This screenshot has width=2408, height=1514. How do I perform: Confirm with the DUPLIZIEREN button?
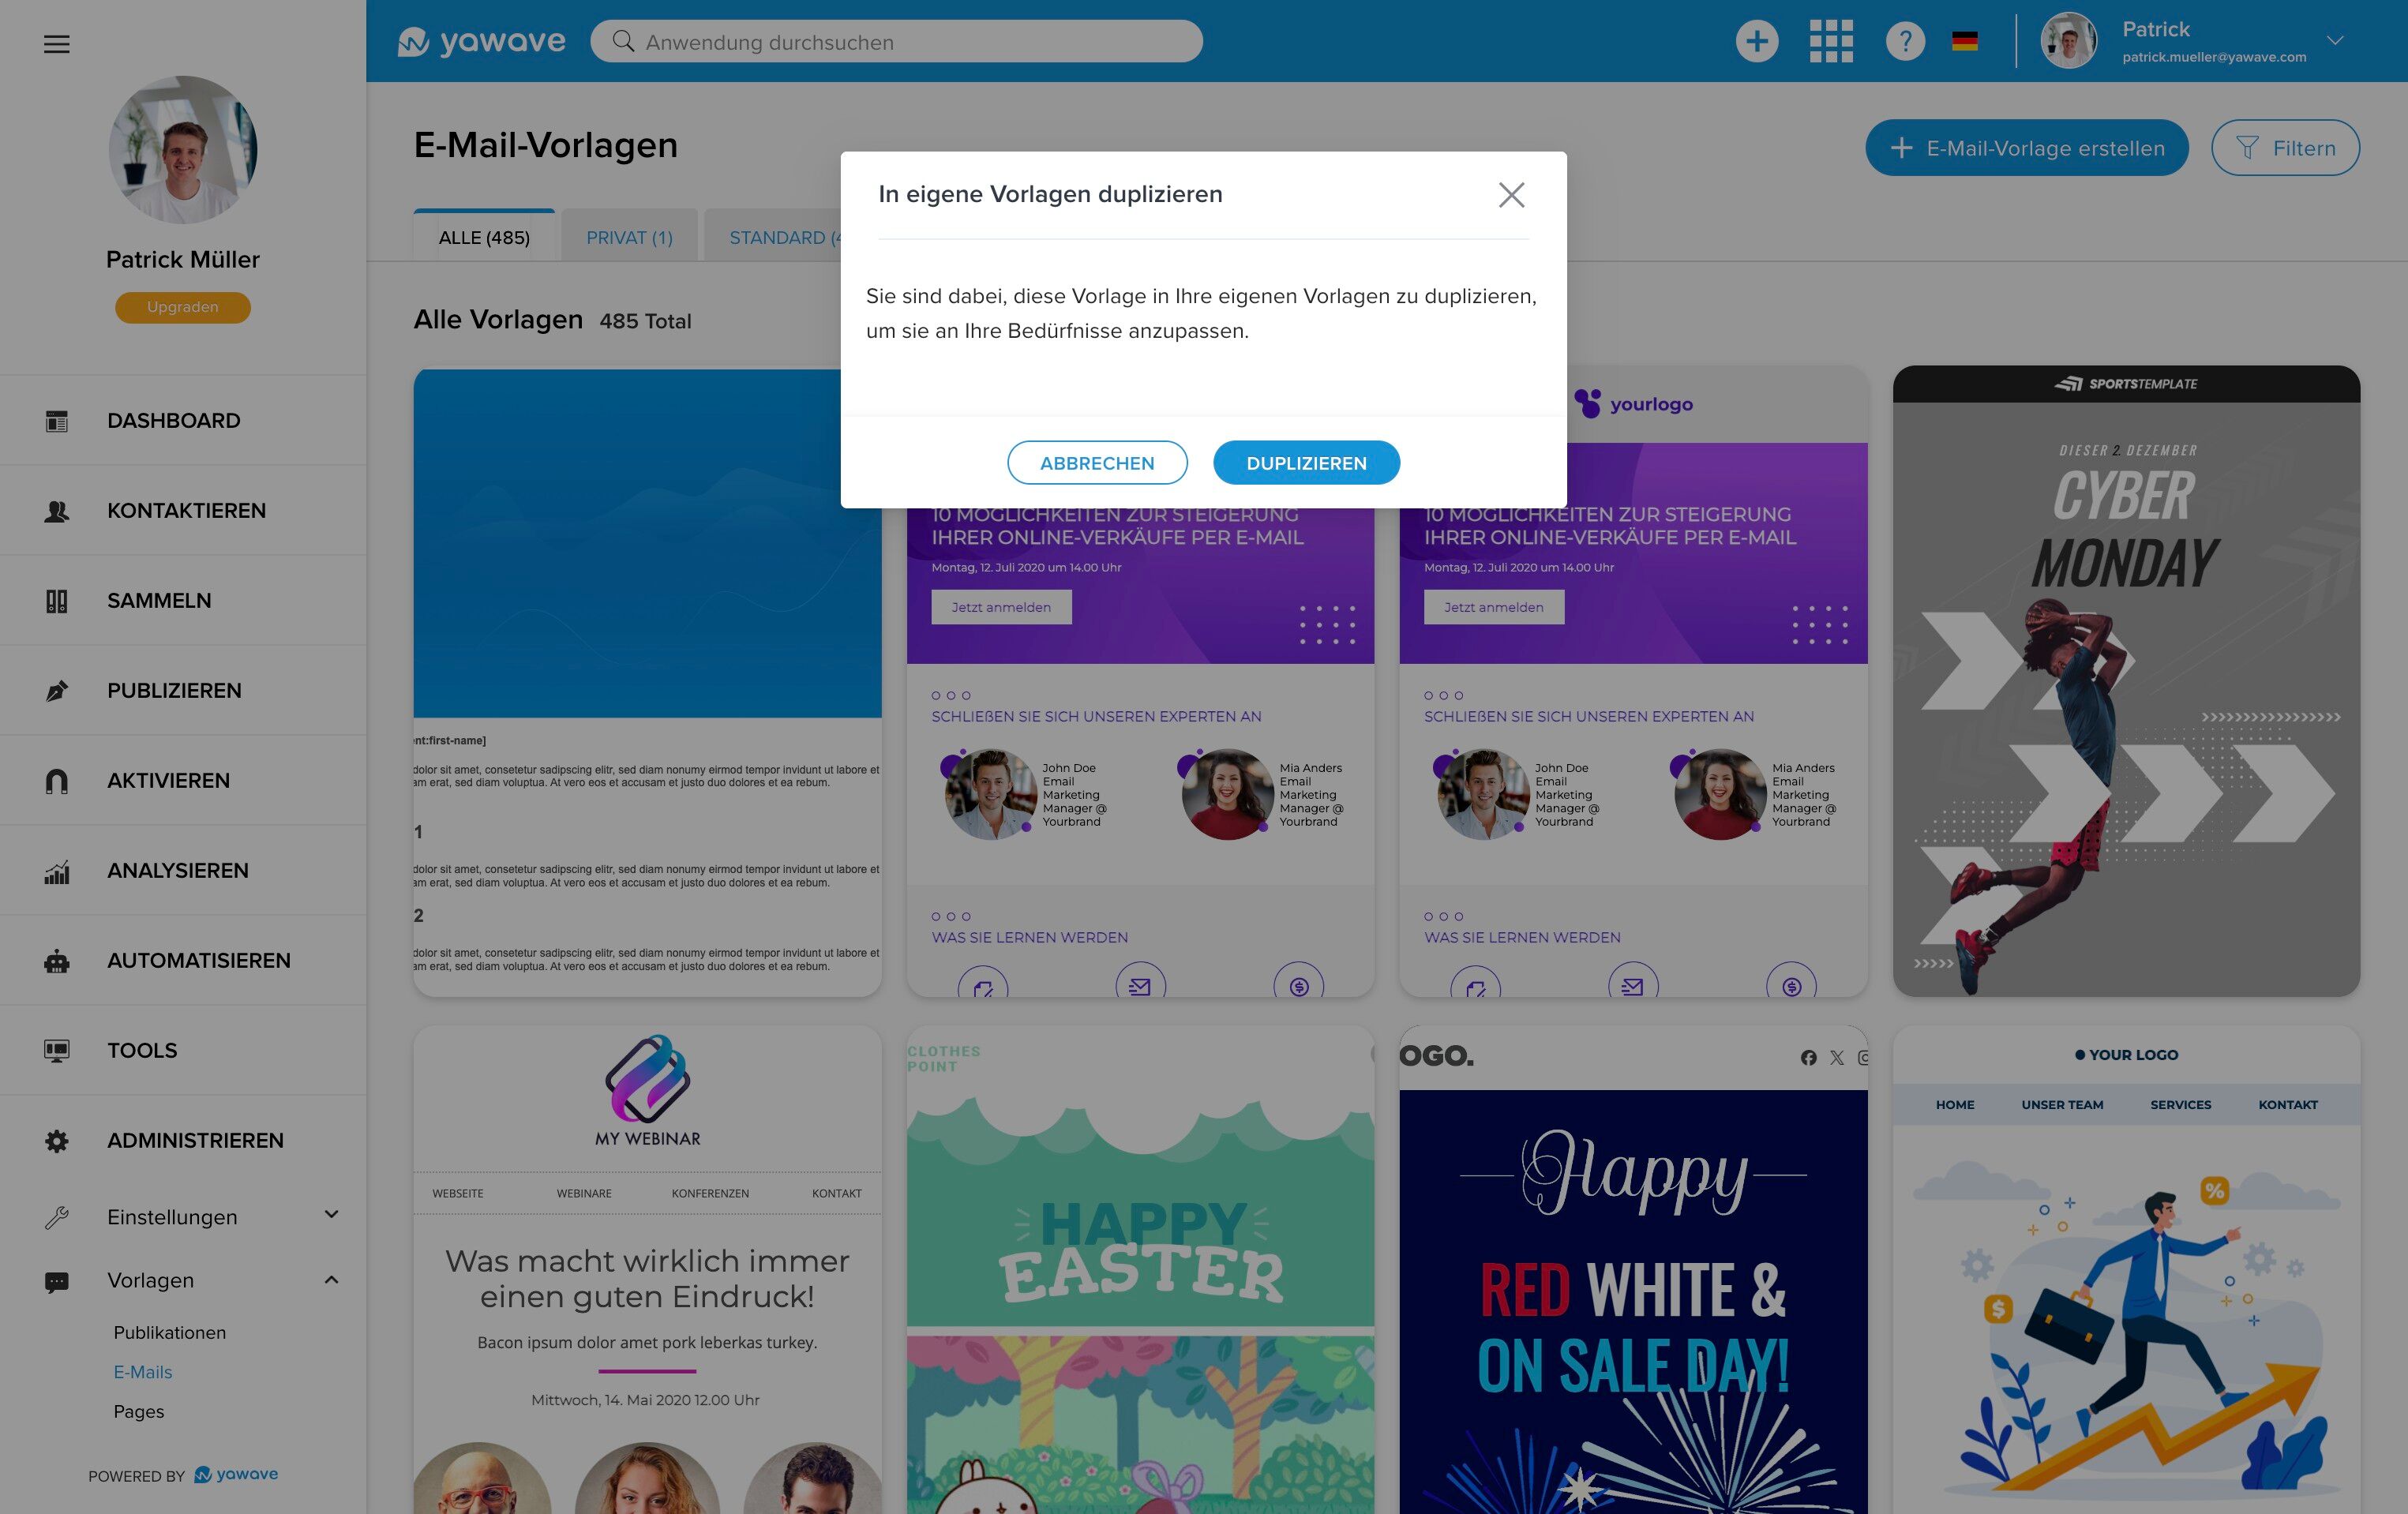point(1305,463)
